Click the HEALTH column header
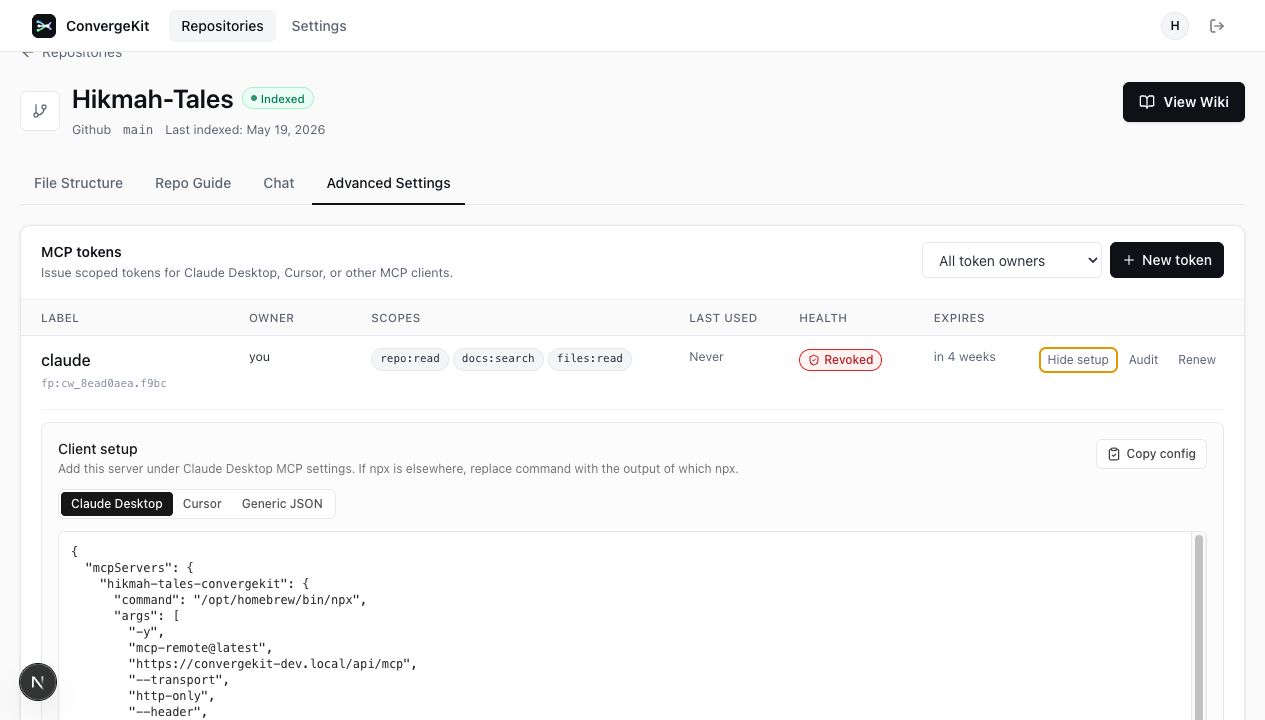The image size is (1265, 720). tap(823, 318)
